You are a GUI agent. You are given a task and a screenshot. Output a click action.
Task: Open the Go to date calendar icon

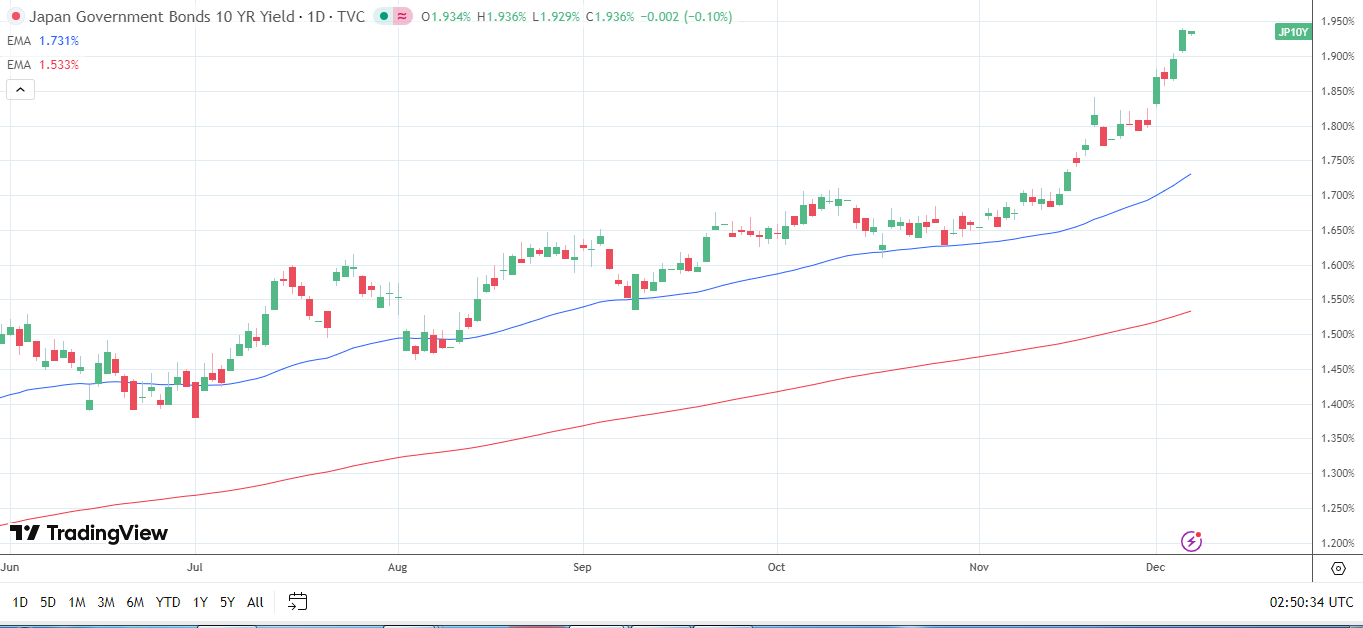pos(297,601)
